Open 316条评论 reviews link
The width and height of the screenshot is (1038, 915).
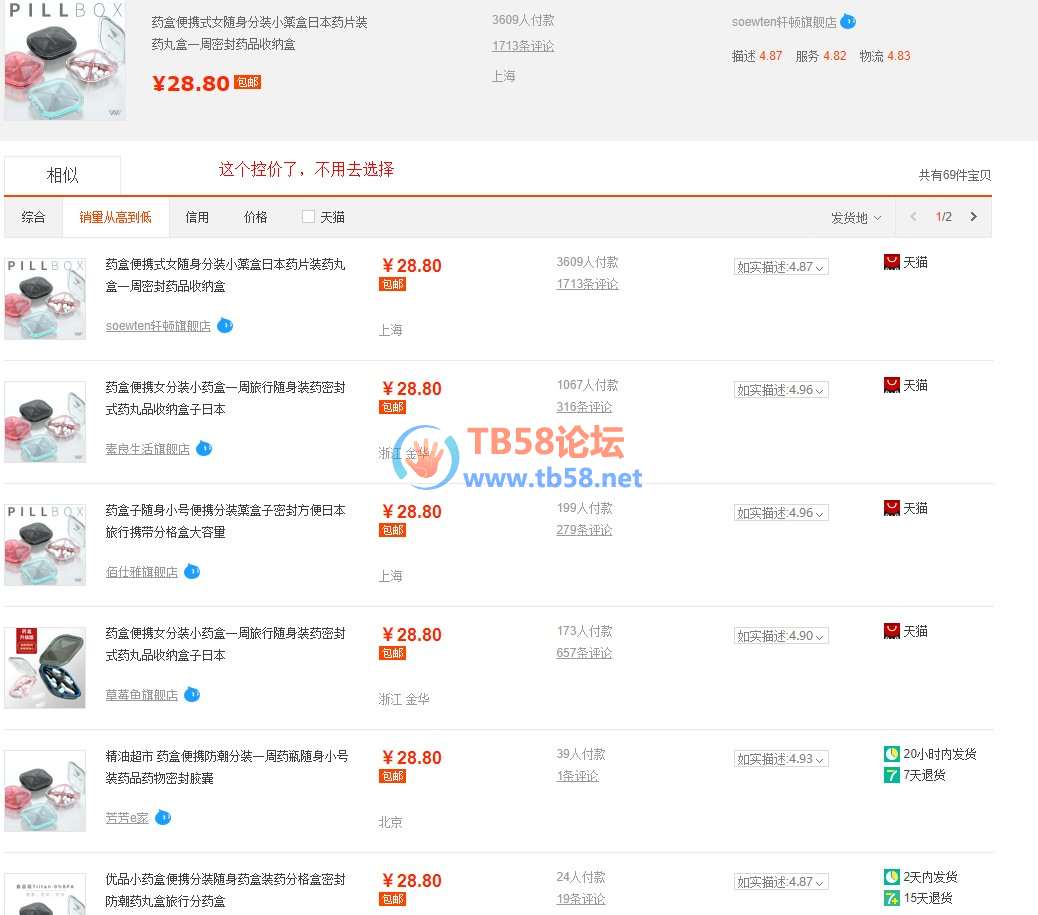point(585,407)
